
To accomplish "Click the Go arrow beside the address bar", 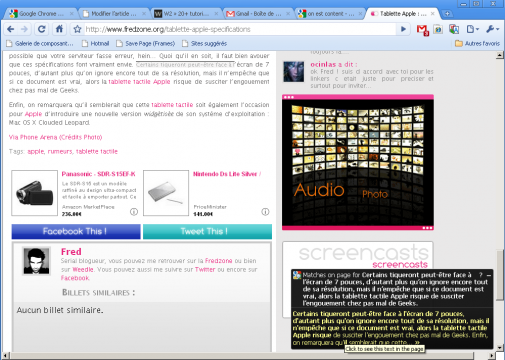I will click(x=403, y=29).
